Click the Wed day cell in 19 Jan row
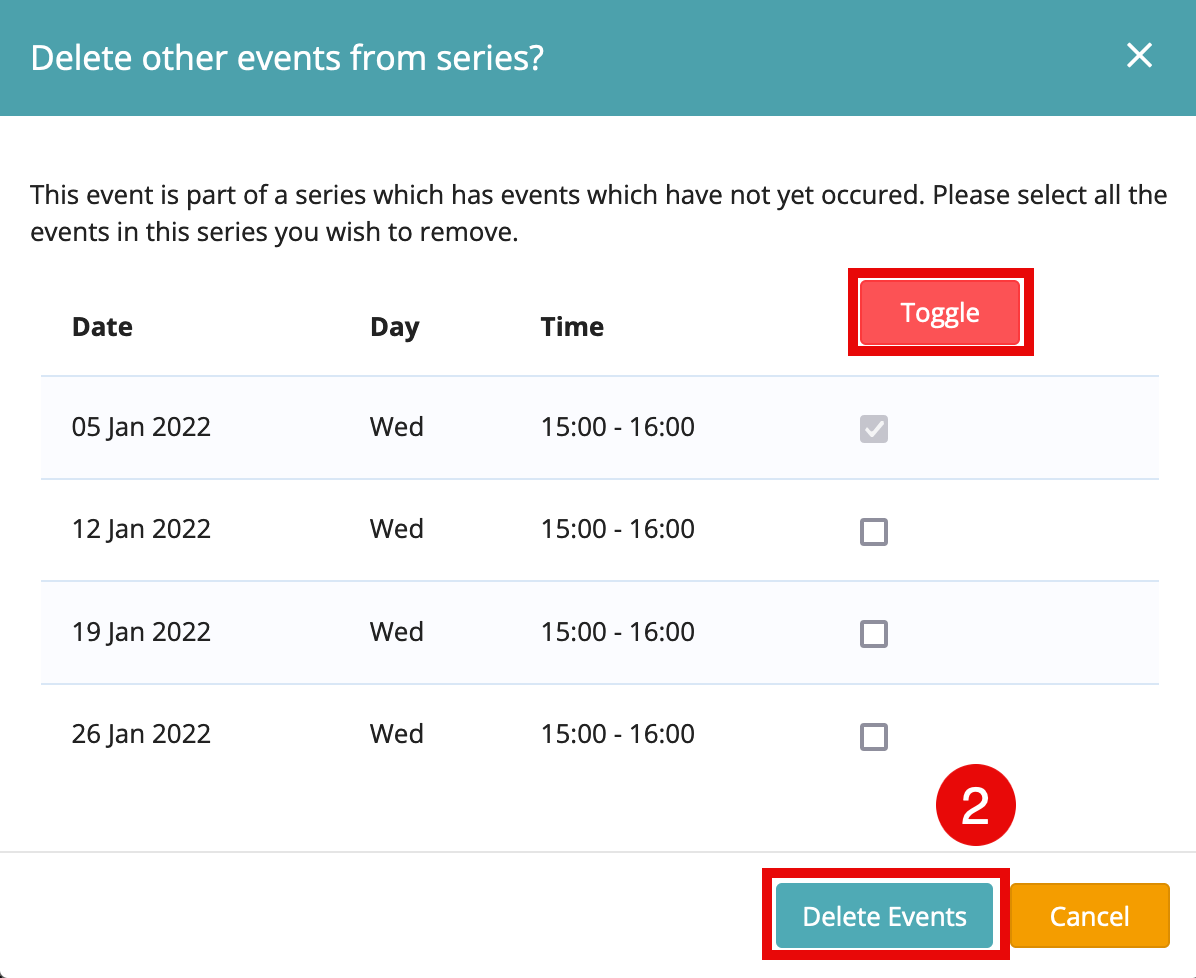Image resolution: width=1196 pixels, height=978 pixels. [x=397, y=632]
